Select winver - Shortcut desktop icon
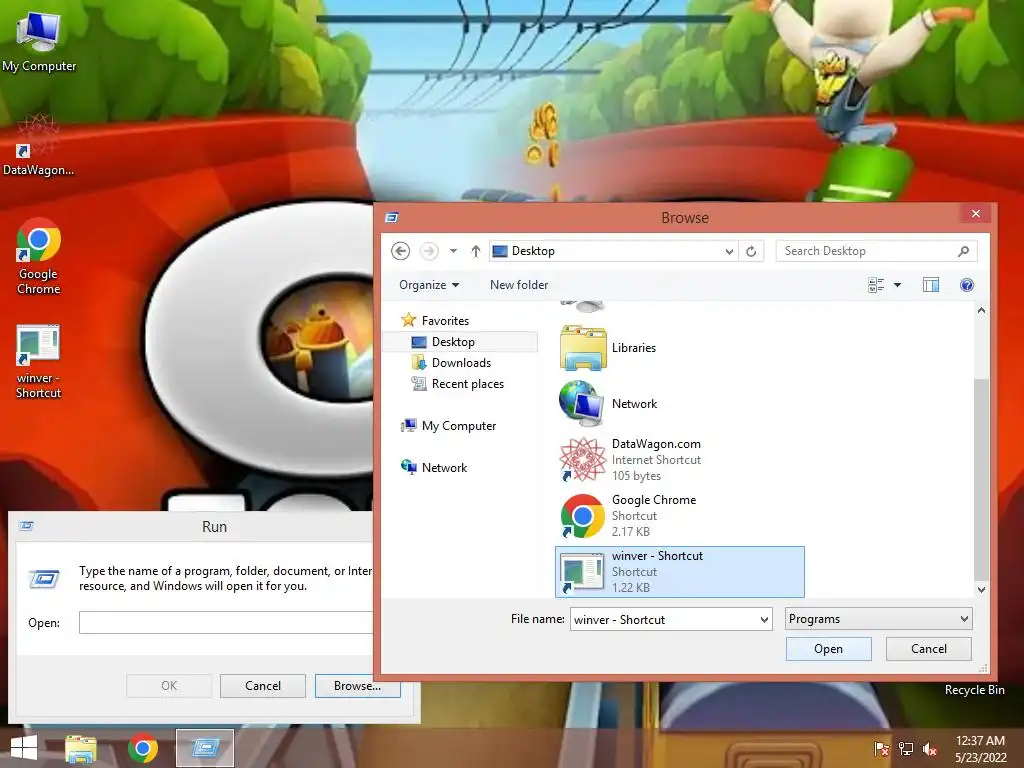The width and height of the screenshot is (1024, 768). [39, 361]
